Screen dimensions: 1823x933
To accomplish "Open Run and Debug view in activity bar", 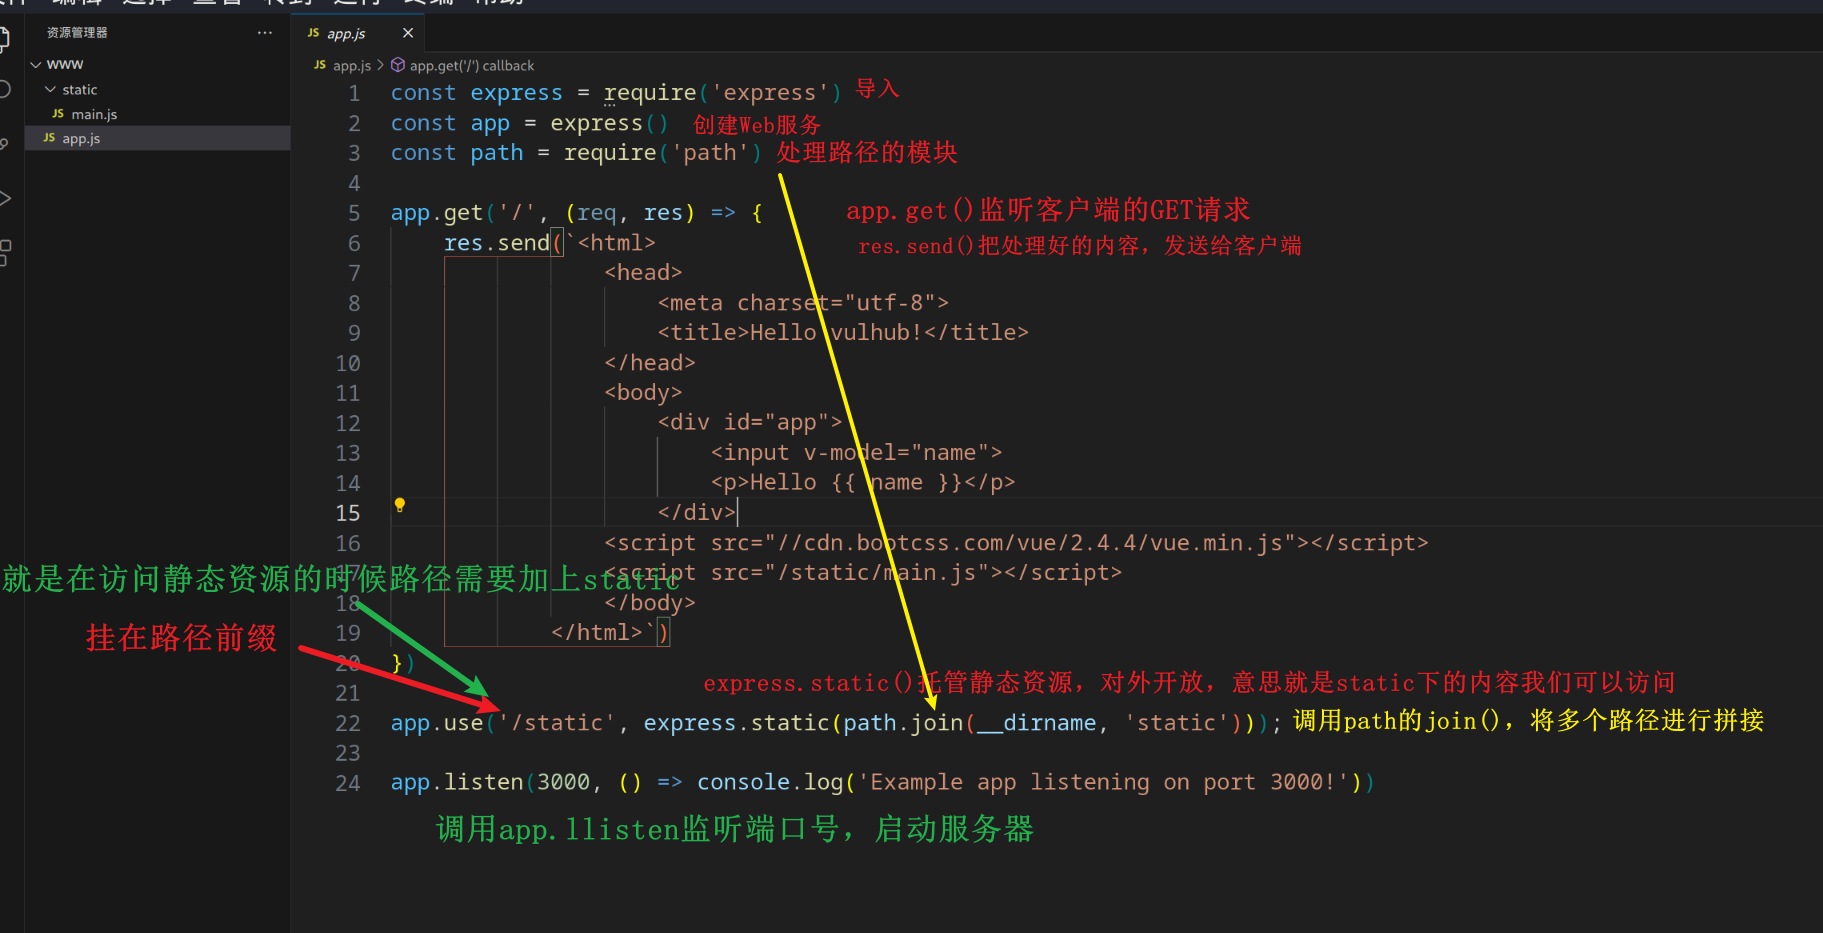I will 4,198.
